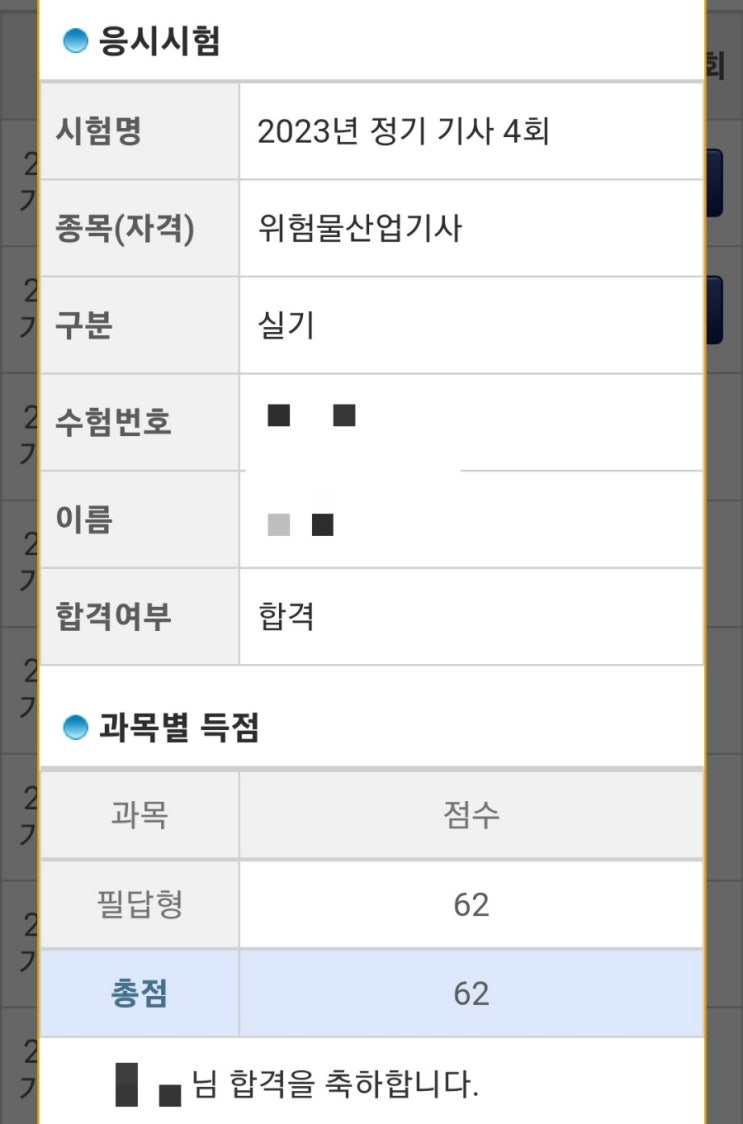Click the 응시시험 section heading
This screenshot has width=743, height=1124.
pos(159,42)
